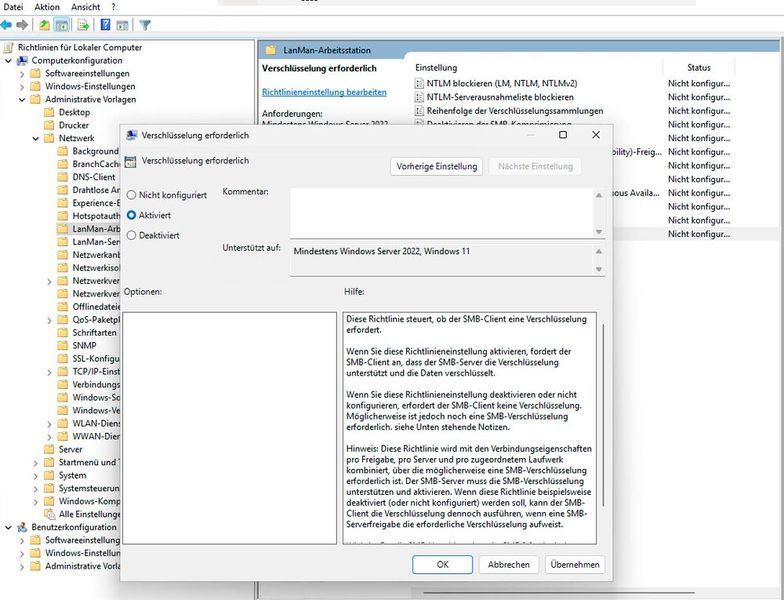Select the Deaktiviert radio button
Image resolution: width=784 pixels, height=600 pixels.
pyautogui.click(x=132, y=235)
